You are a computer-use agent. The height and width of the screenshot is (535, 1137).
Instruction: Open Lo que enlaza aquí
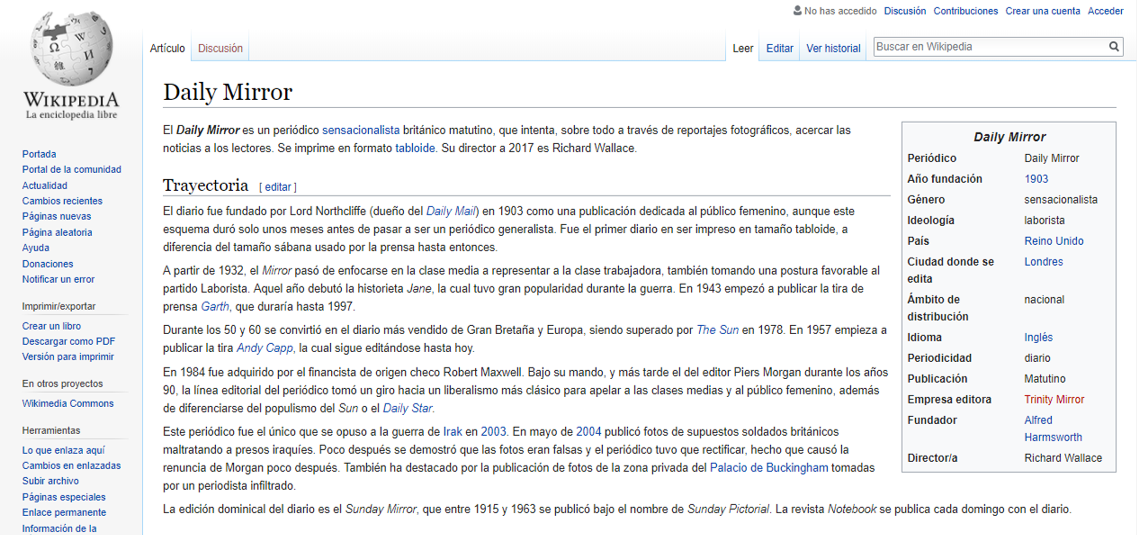point(62,450)
